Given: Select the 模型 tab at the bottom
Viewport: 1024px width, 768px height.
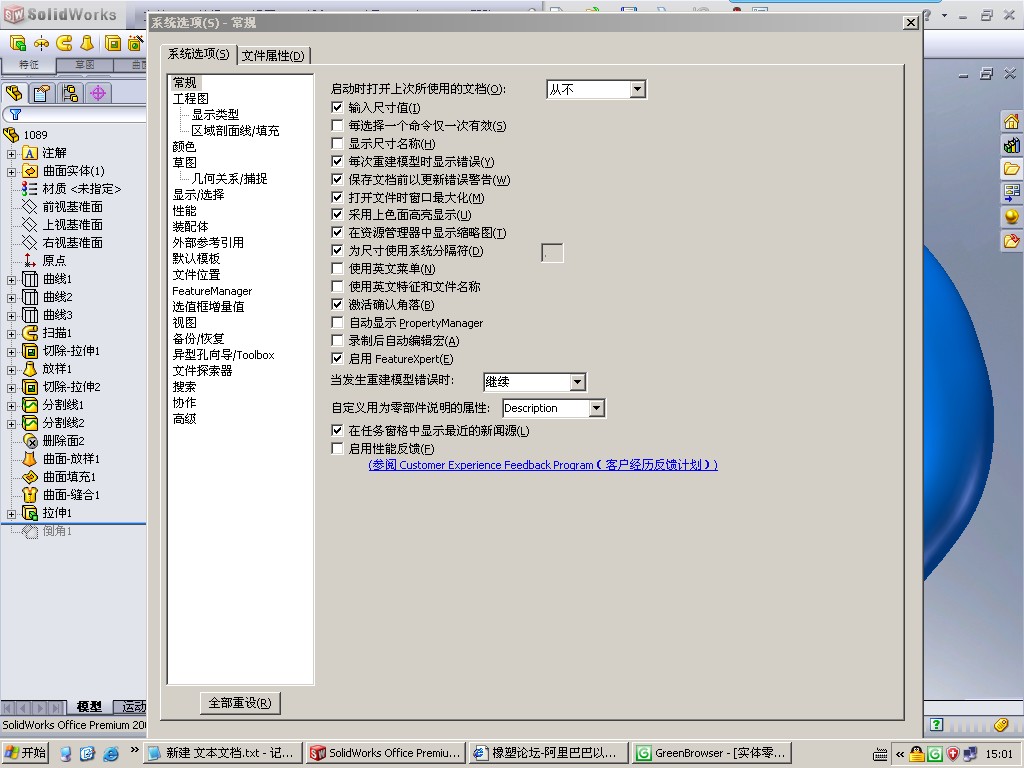Looking at the screenshot, I should (x=89, y=707).
